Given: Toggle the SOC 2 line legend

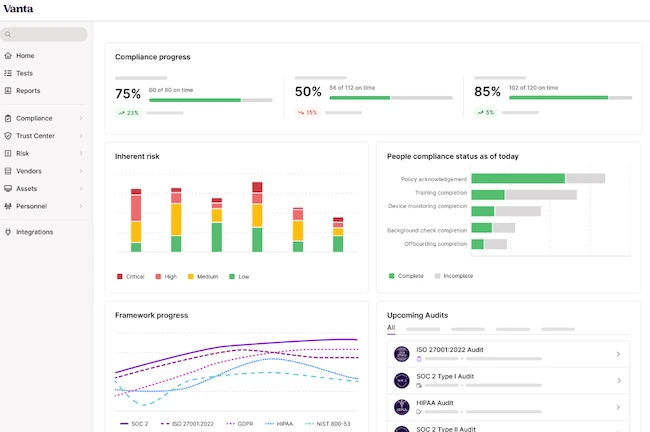Looking at the screenshot, I should pyautogui.click(x=133, y=424).
